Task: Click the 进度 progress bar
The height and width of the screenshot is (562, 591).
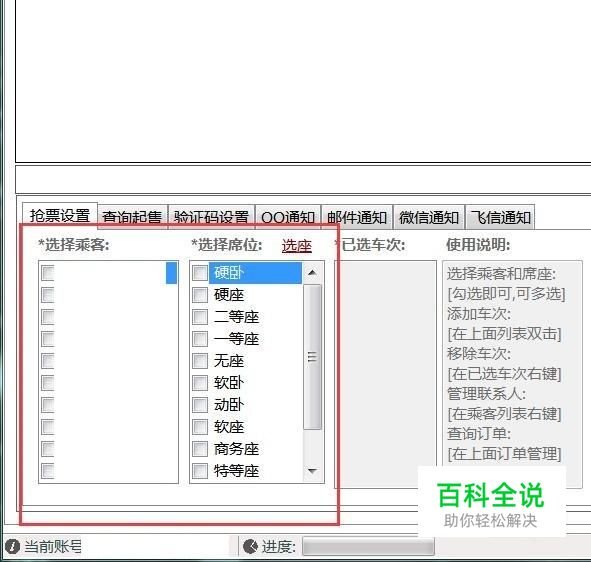Action: point(368,547)
